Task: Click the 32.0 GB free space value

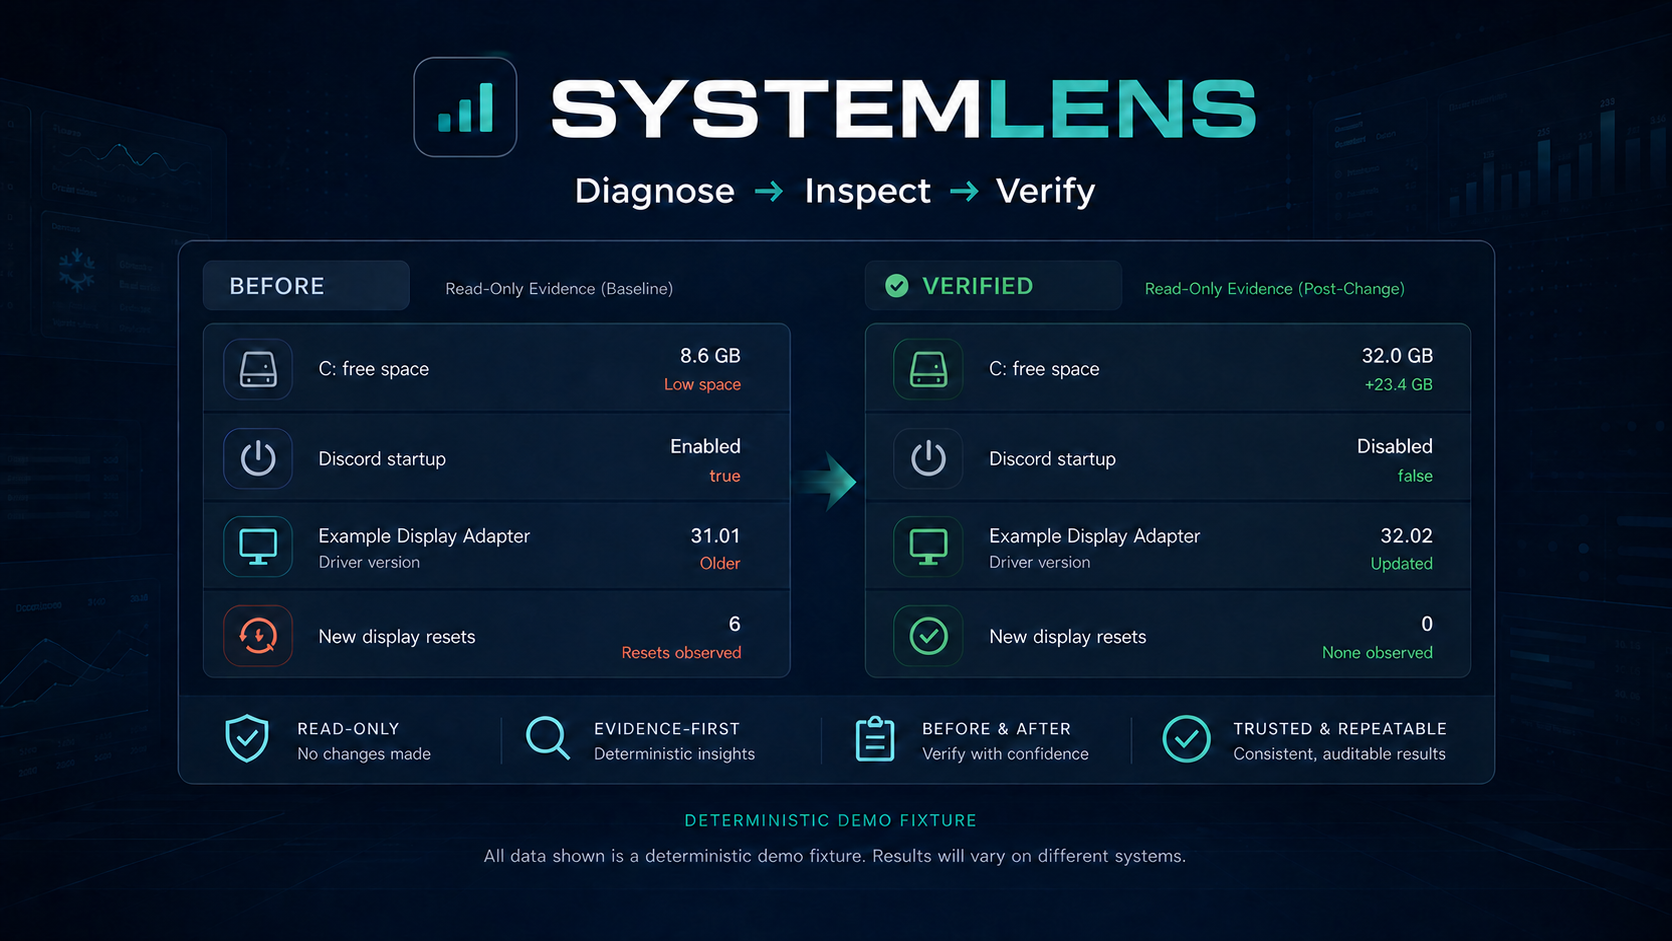Action: click(1397, 355)
